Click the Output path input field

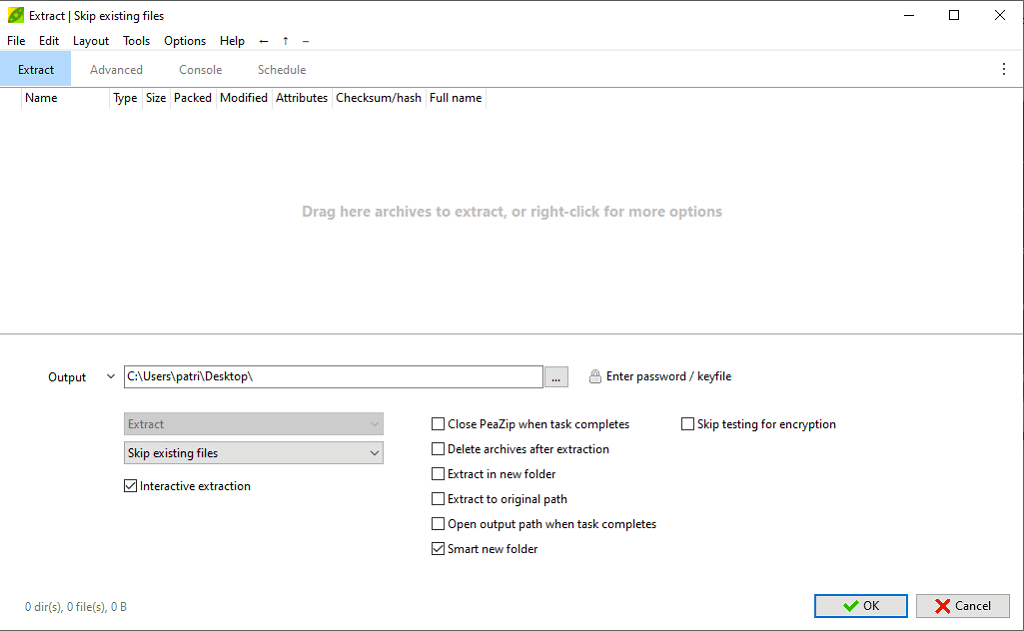point(333,377)
